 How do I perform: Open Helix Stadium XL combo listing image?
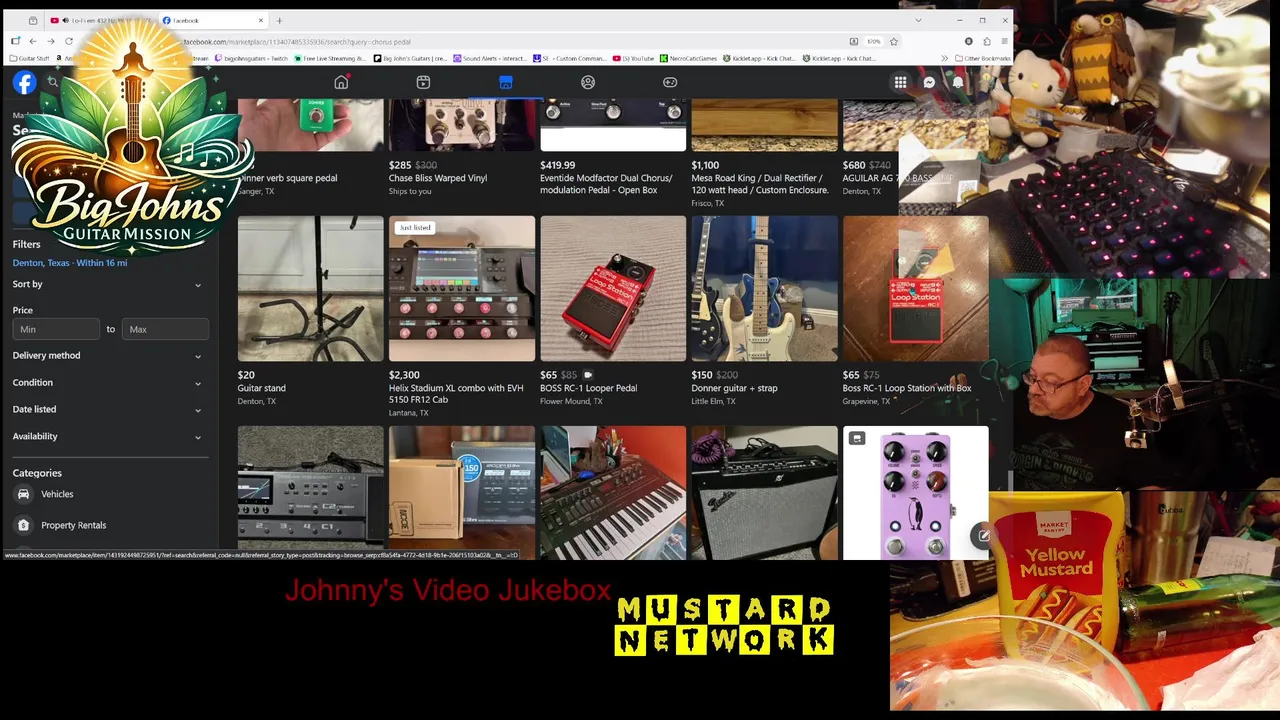[x=462, y=289]
